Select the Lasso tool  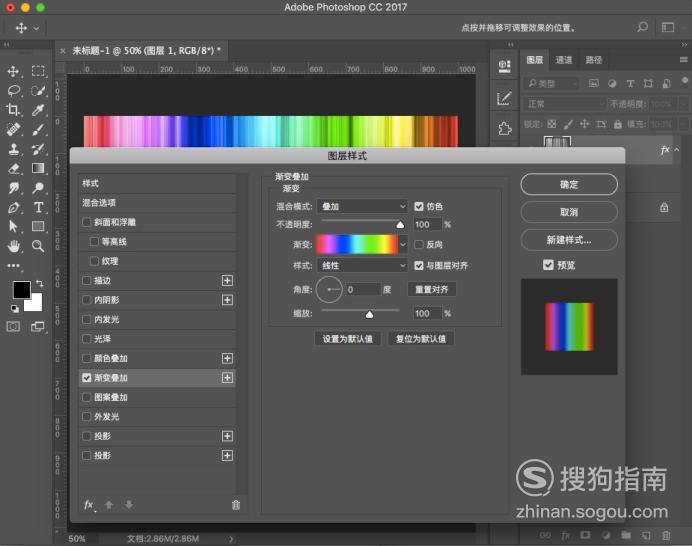click(x=13, y=90)
